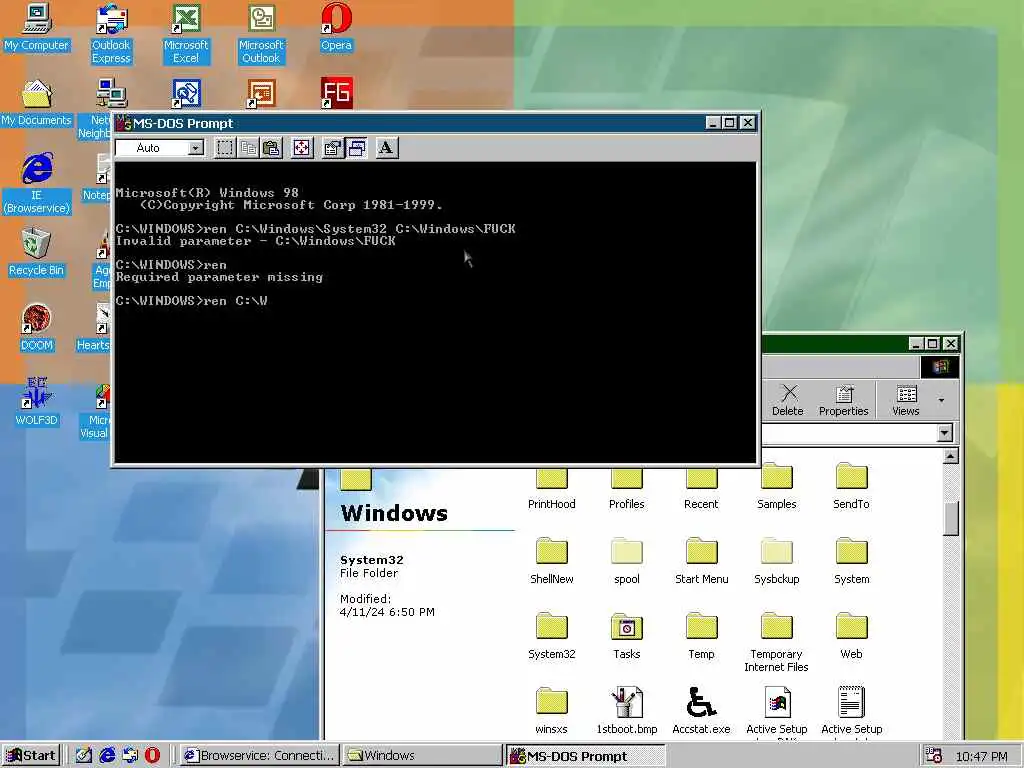This screenshot has height=768, width=1024.
Task: Select the Microsoft Excel desktop shortcut
Action: coord(186,34)
